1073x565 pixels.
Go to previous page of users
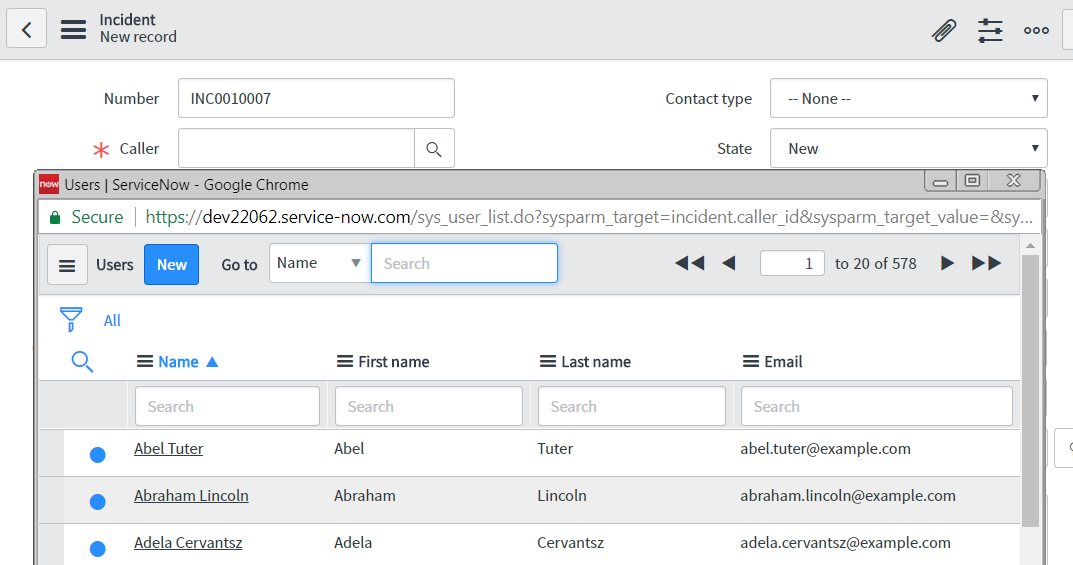pos(729,263)
